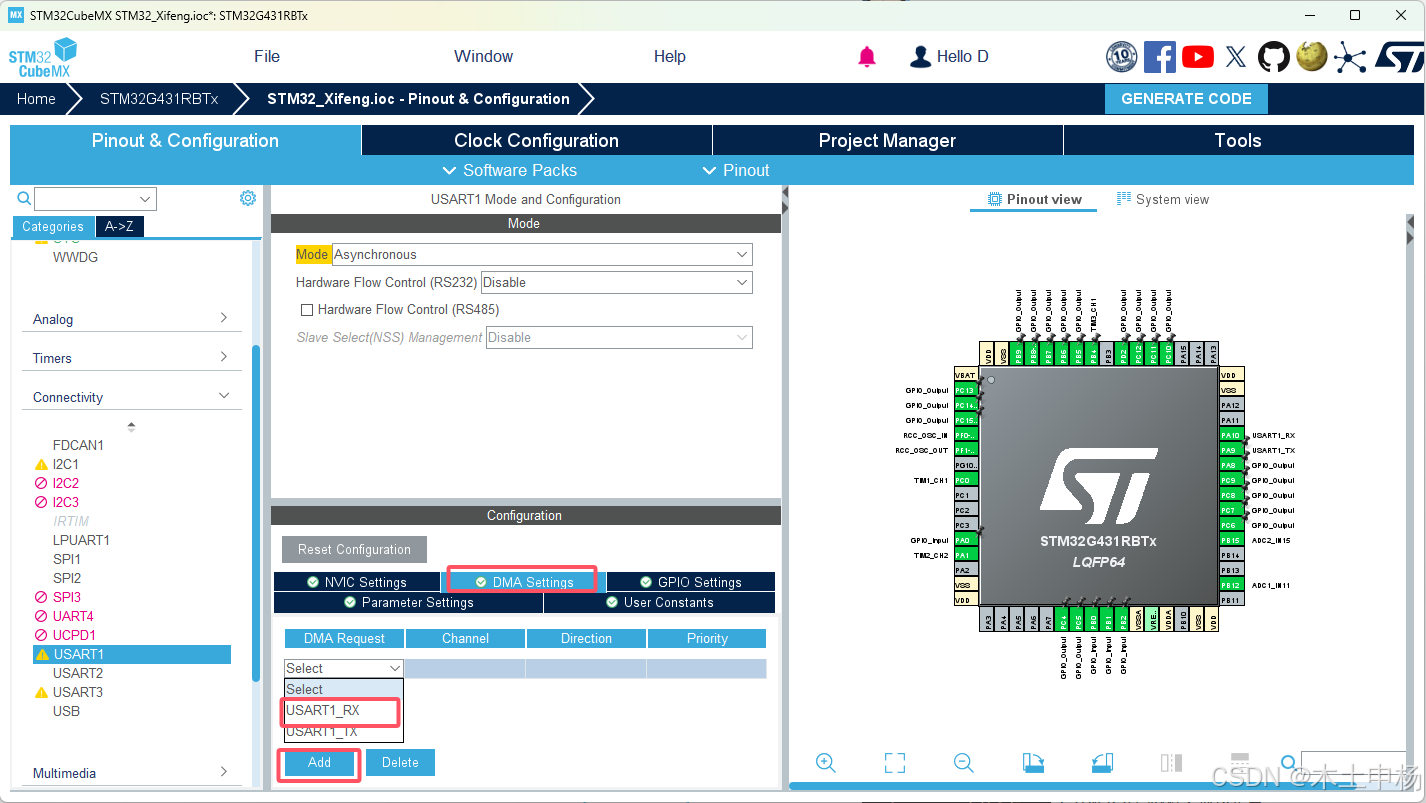
Task: Open the YouTube icon link
Action: [x=1198, y=57]
